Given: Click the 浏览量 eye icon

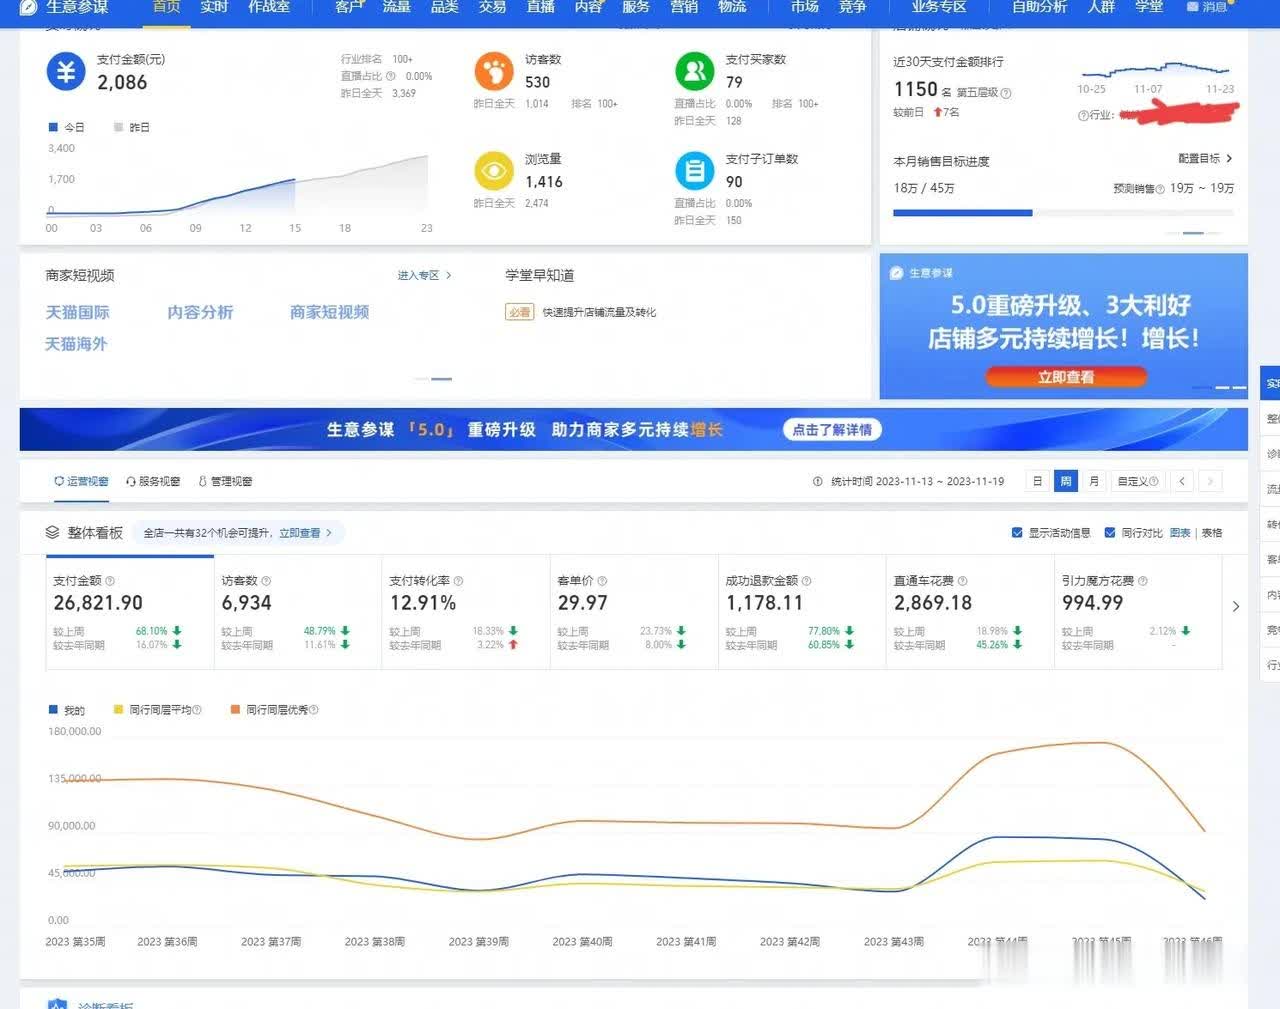Looking at the screenshot, I should [x=494, y=171].
